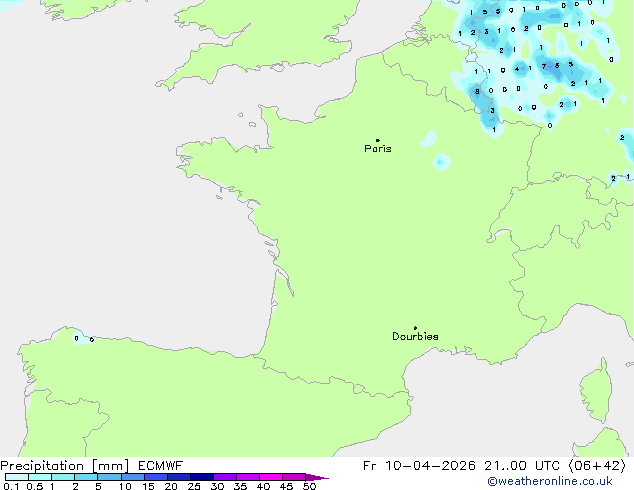The height and width of the screenshot is (490, 634).
Task: Select the Paris location dot marker
Action: (378, 140)
